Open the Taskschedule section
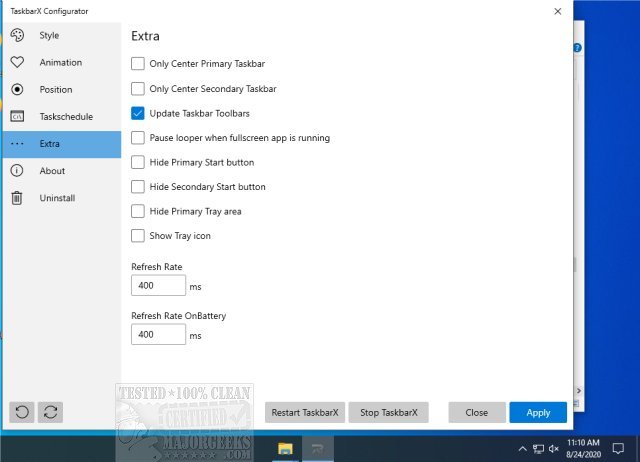The height and width of the screenshot is (462, 640). (x=62, y=116)
